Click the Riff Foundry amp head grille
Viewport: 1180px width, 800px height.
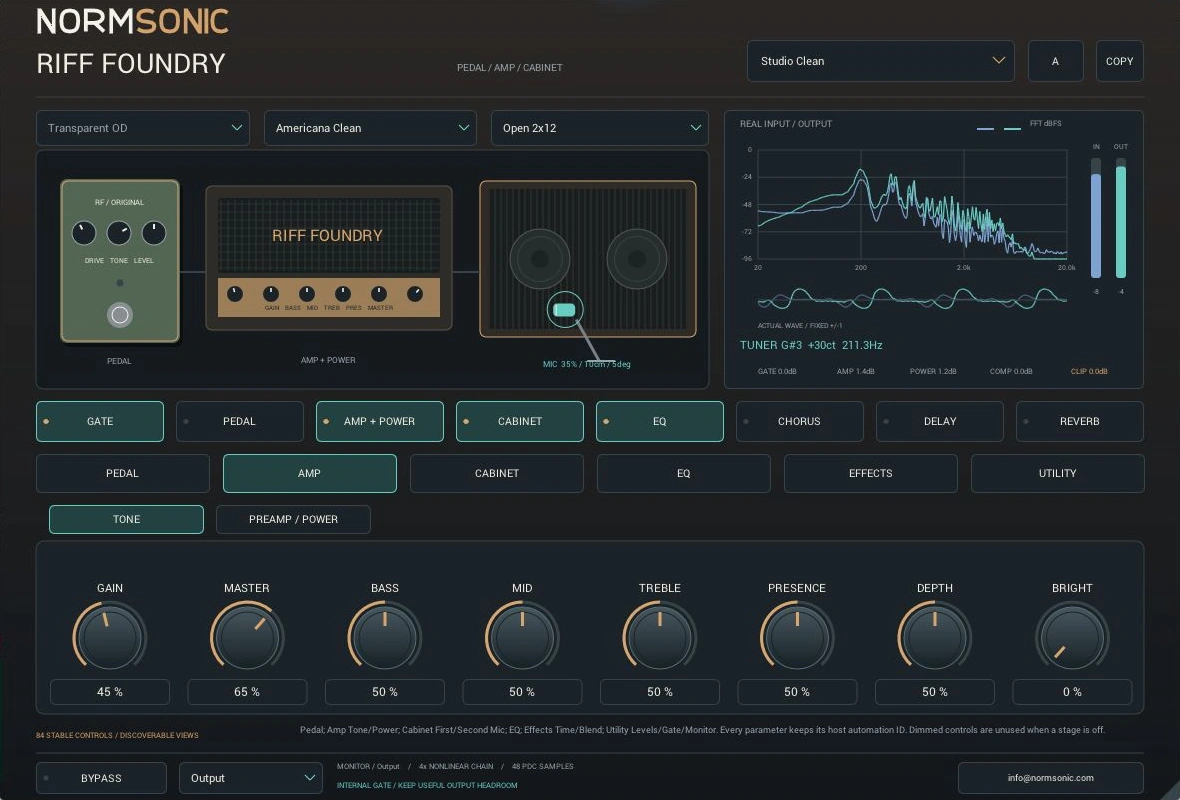(329, 236)
